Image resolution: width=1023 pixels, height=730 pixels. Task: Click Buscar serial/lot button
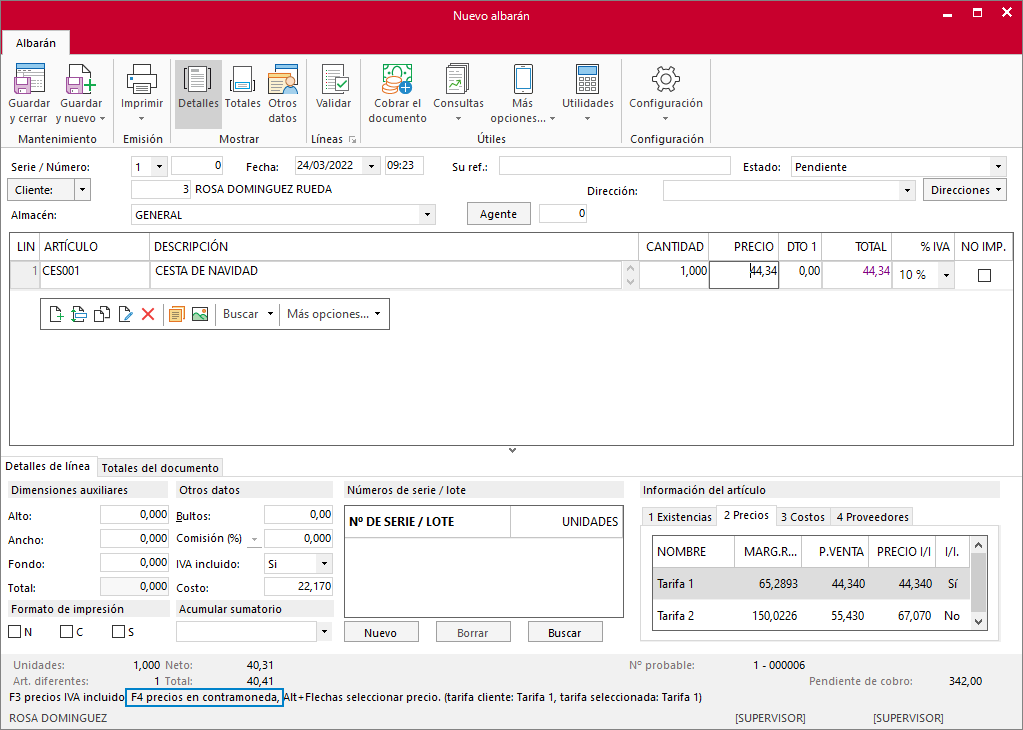(565, 633)
